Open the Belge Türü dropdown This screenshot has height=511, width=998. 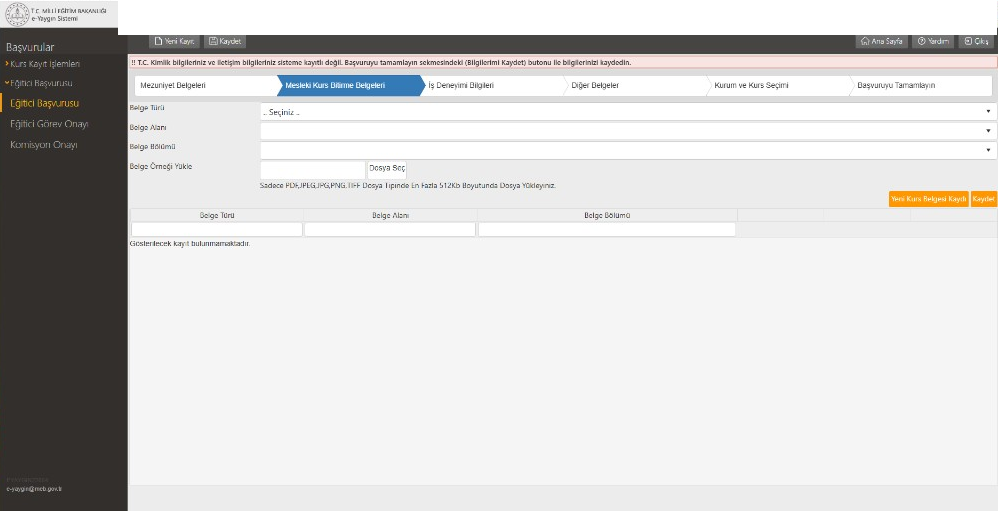click(x=628, y=112)
